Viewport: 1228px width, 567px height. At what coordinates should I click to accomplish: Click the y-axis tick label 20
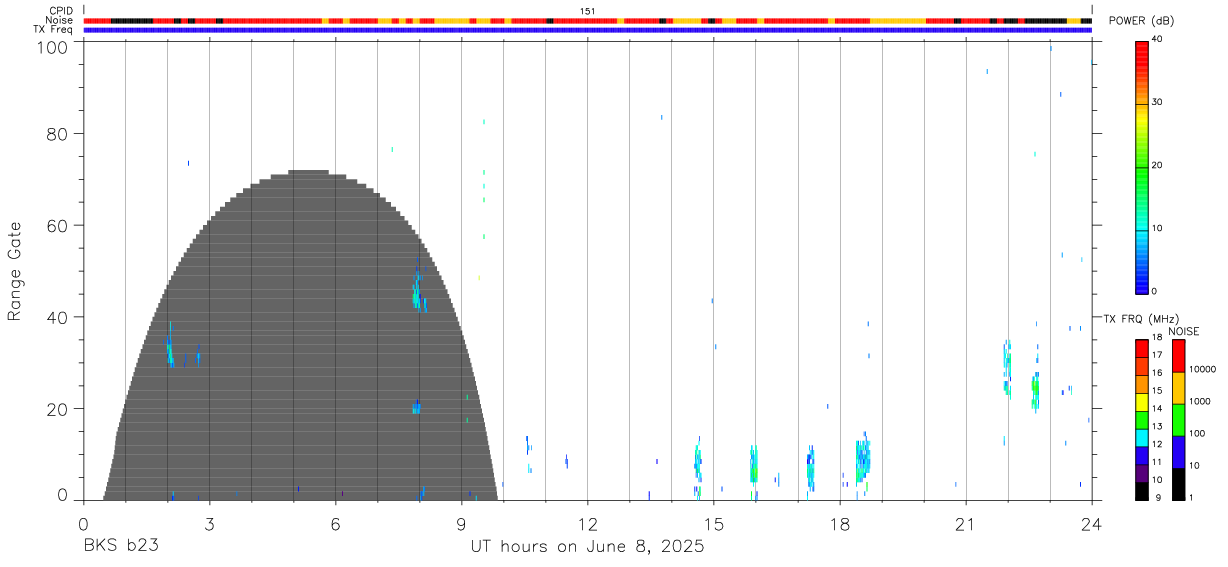click(x=58, y=409)
